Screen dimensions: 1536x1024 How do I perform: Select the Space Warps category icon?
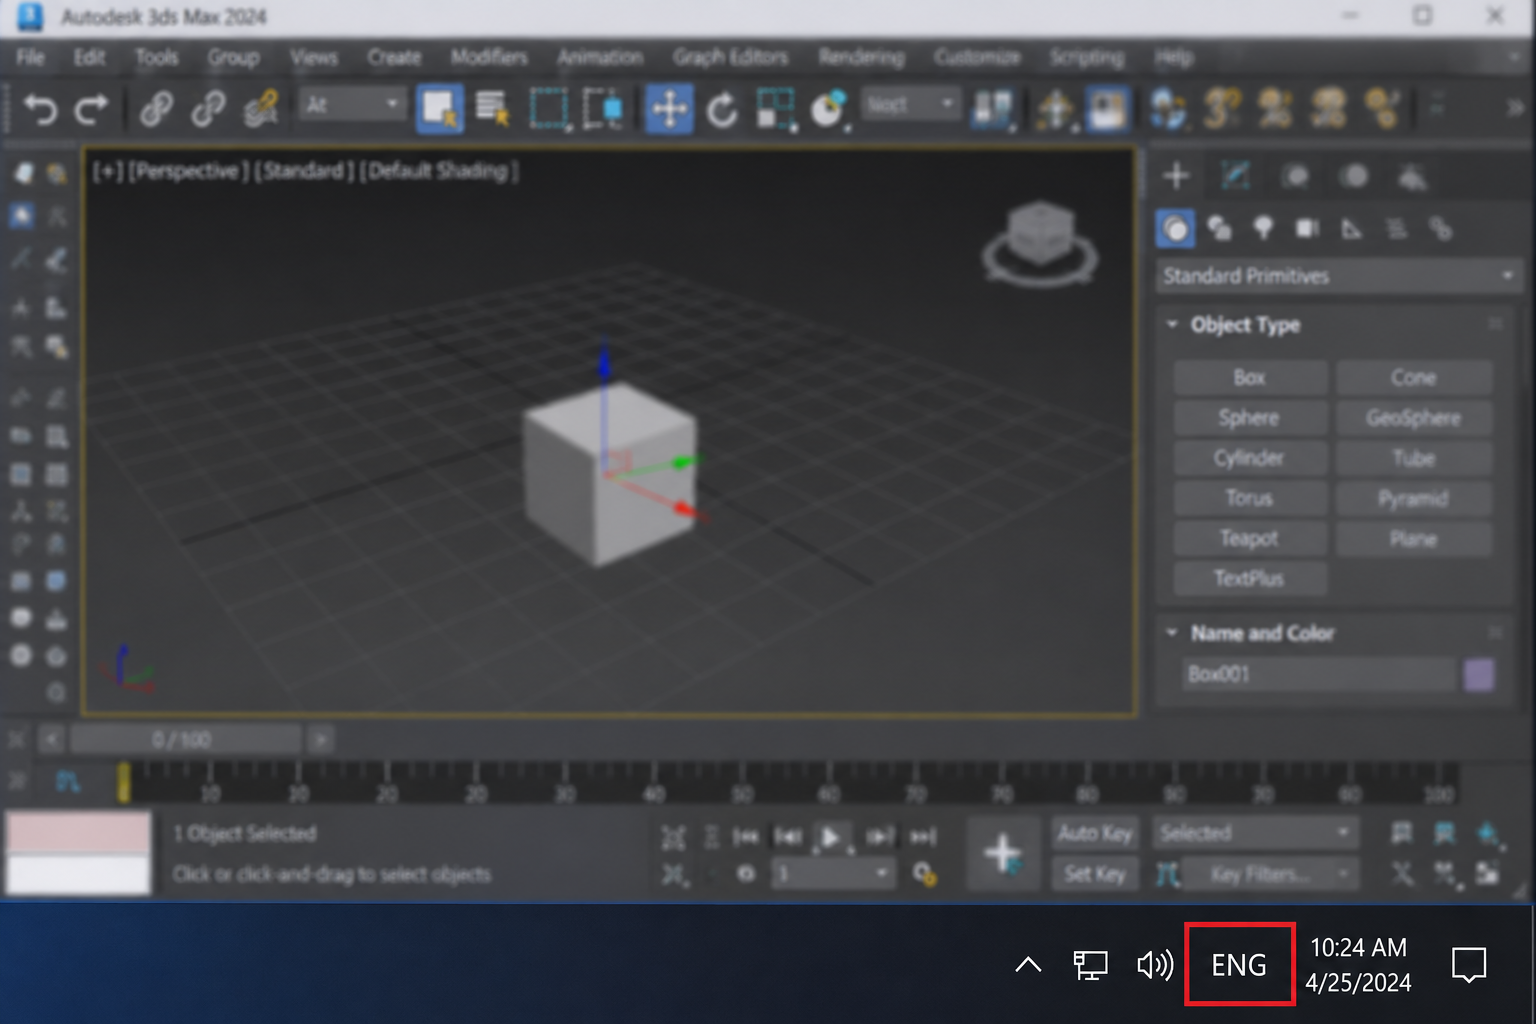click(x=1396, y=229)
